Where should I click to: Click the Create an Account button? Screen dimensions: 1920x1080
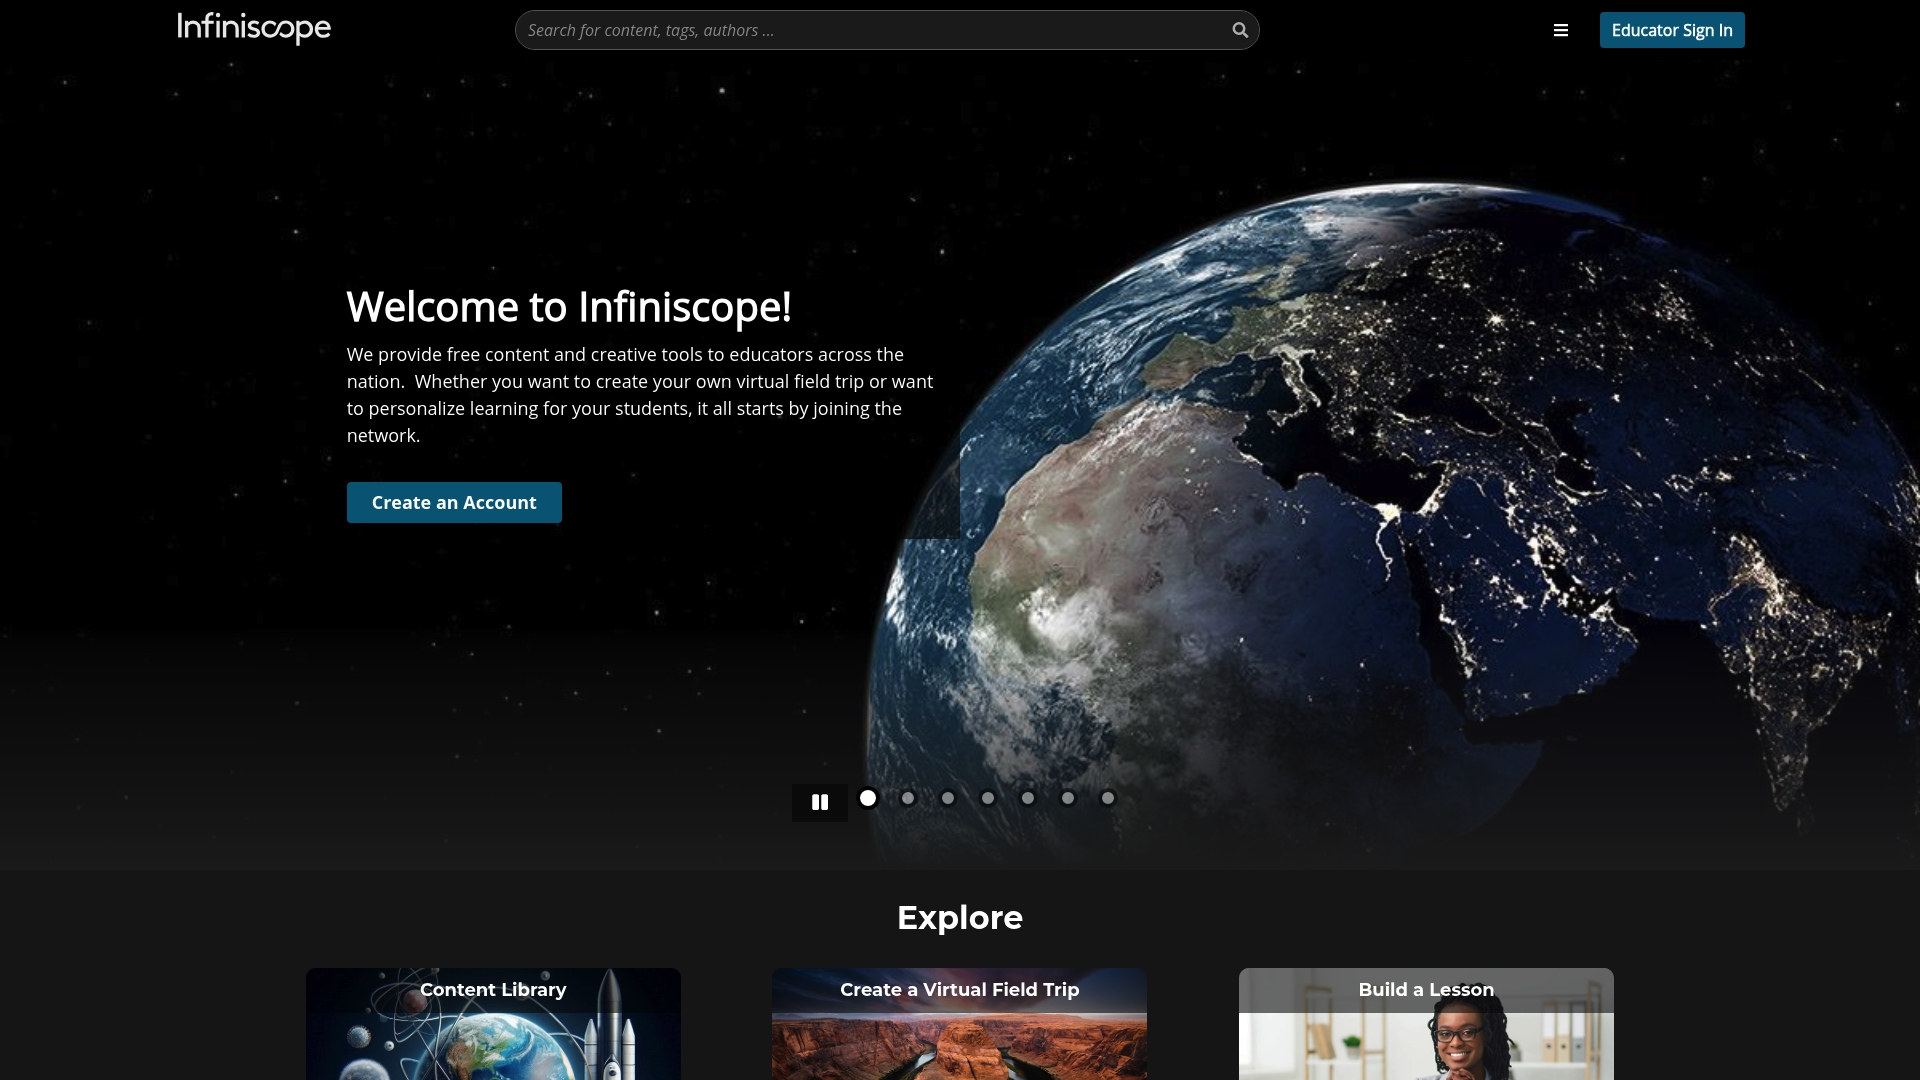click(x=453, y=502)
